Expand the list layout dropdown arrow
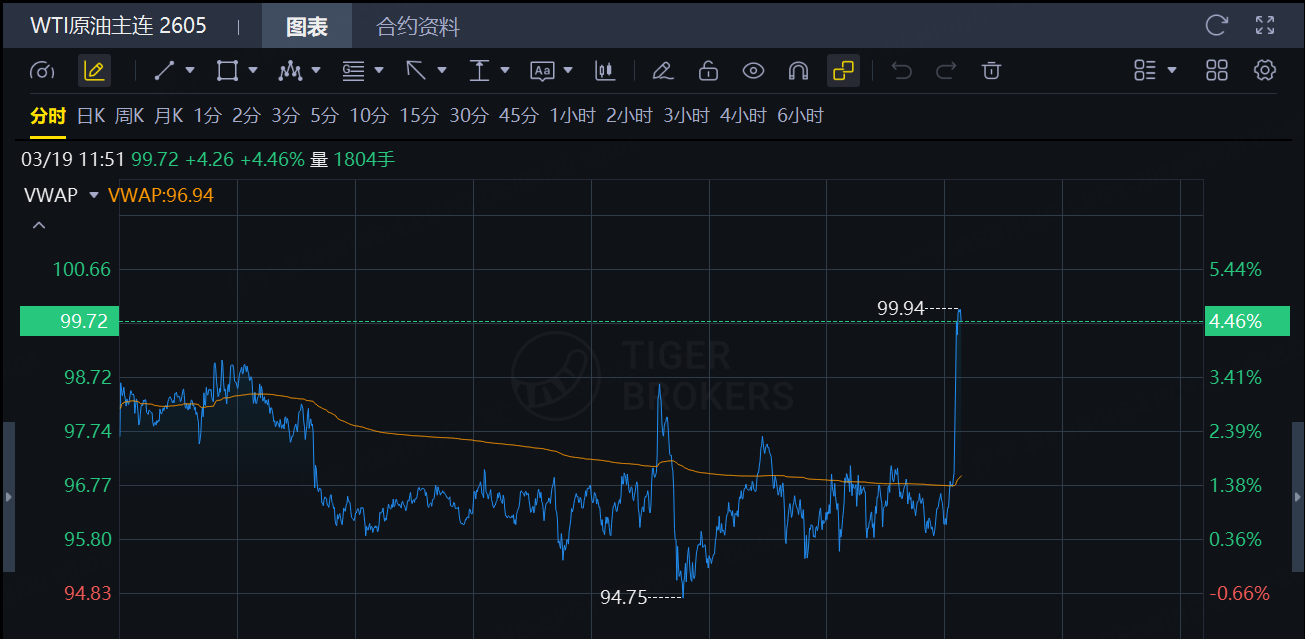The height and width of the screenshot is (639, 1305). click(1172, 70)
